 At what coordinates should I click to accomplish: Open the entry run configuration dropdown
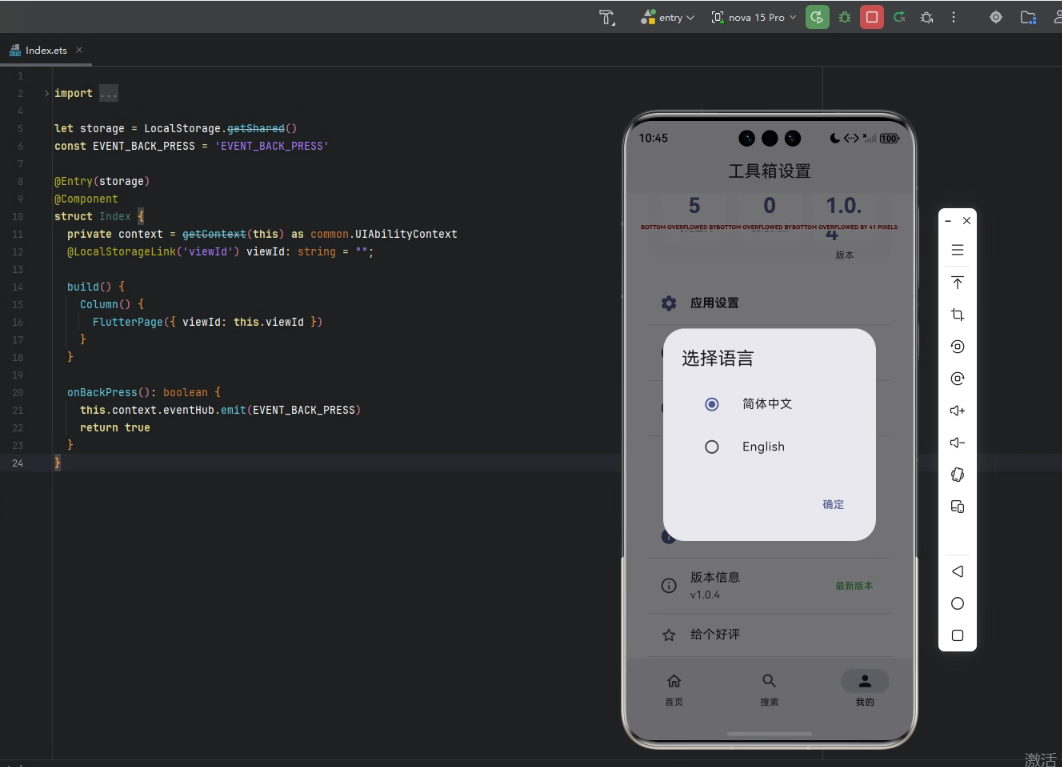click(x=668, y=18)
